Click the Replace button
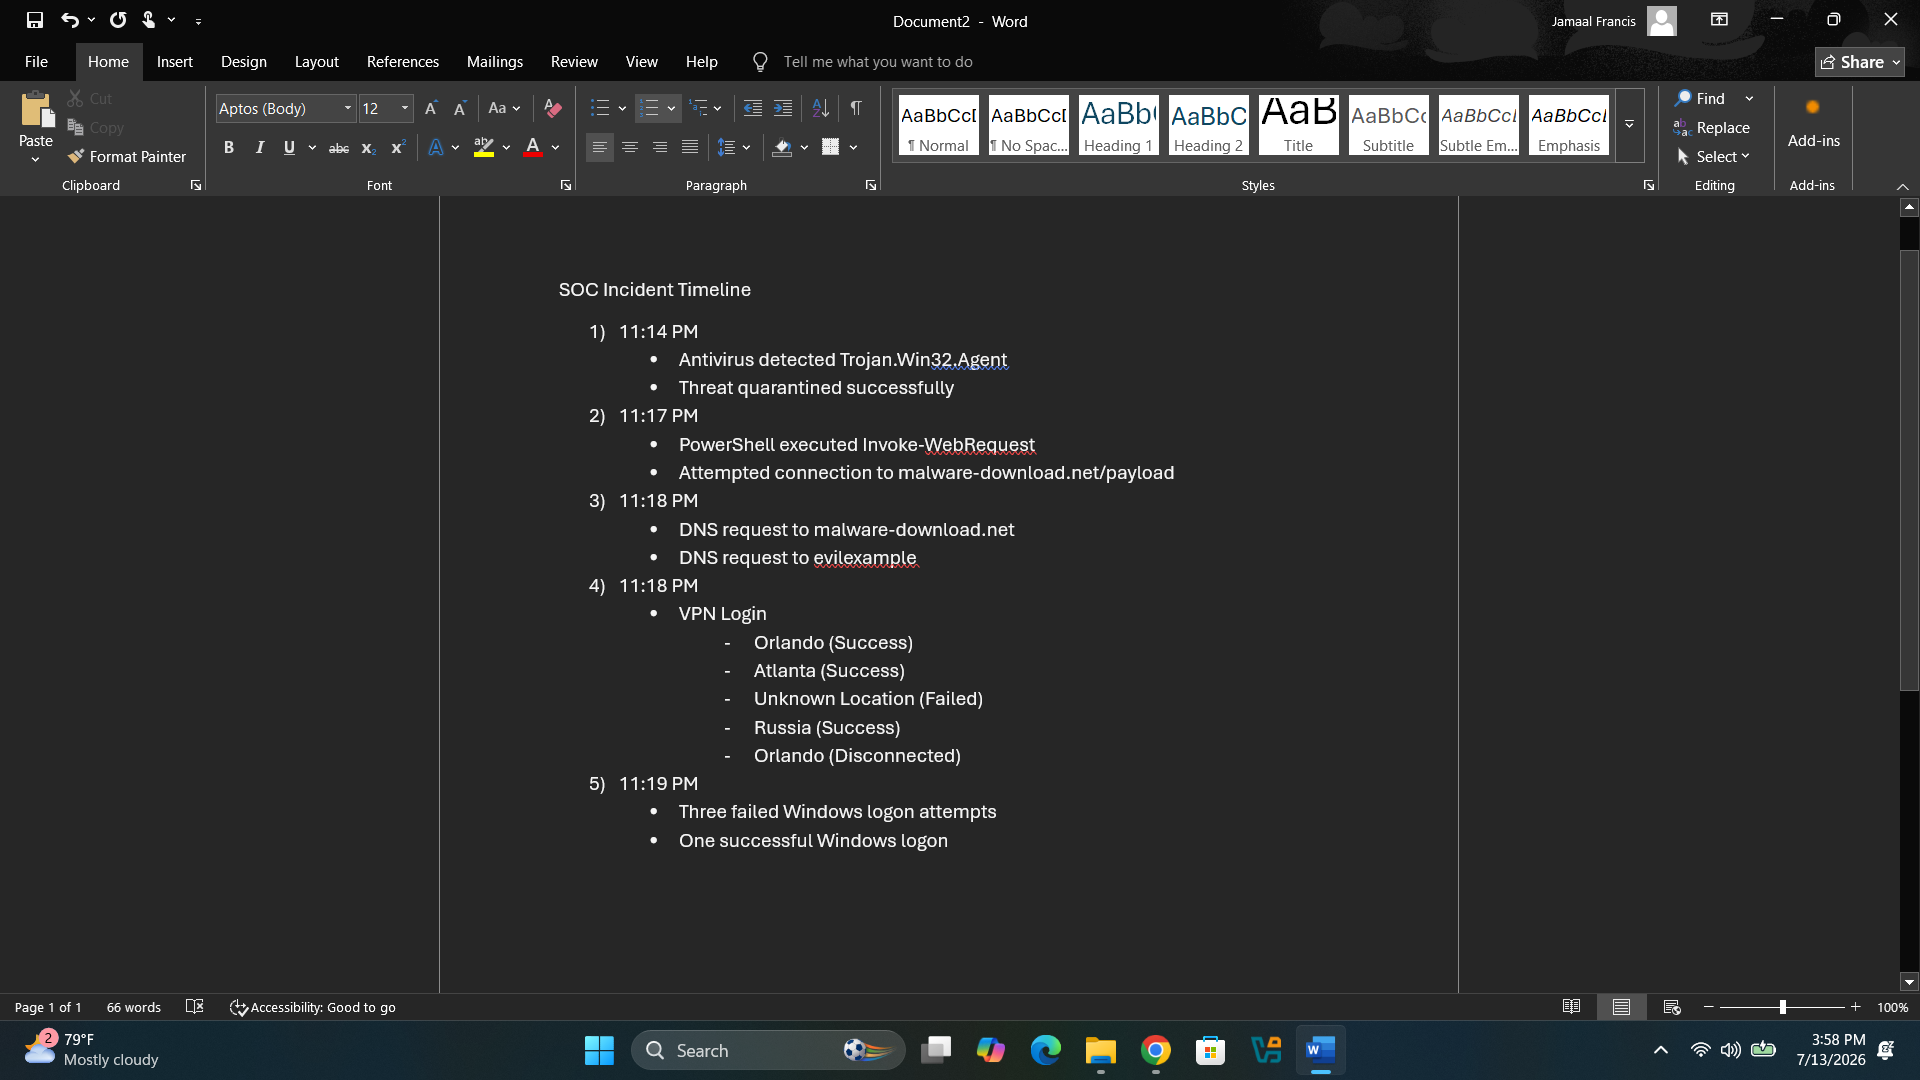Screen dimensions: 1920x1080 pyautogui.click(x=1712, y=128)
